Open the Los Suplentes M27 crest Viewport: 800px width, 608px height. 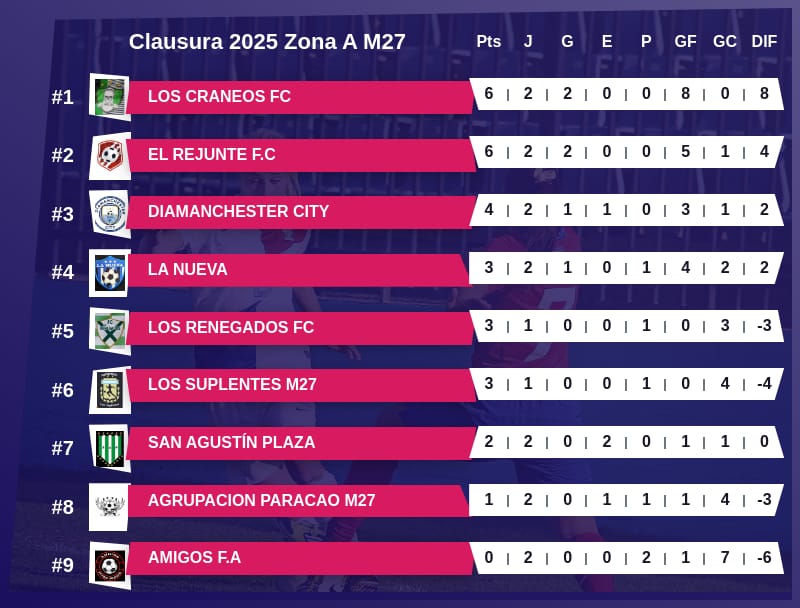tap(110, 389)
